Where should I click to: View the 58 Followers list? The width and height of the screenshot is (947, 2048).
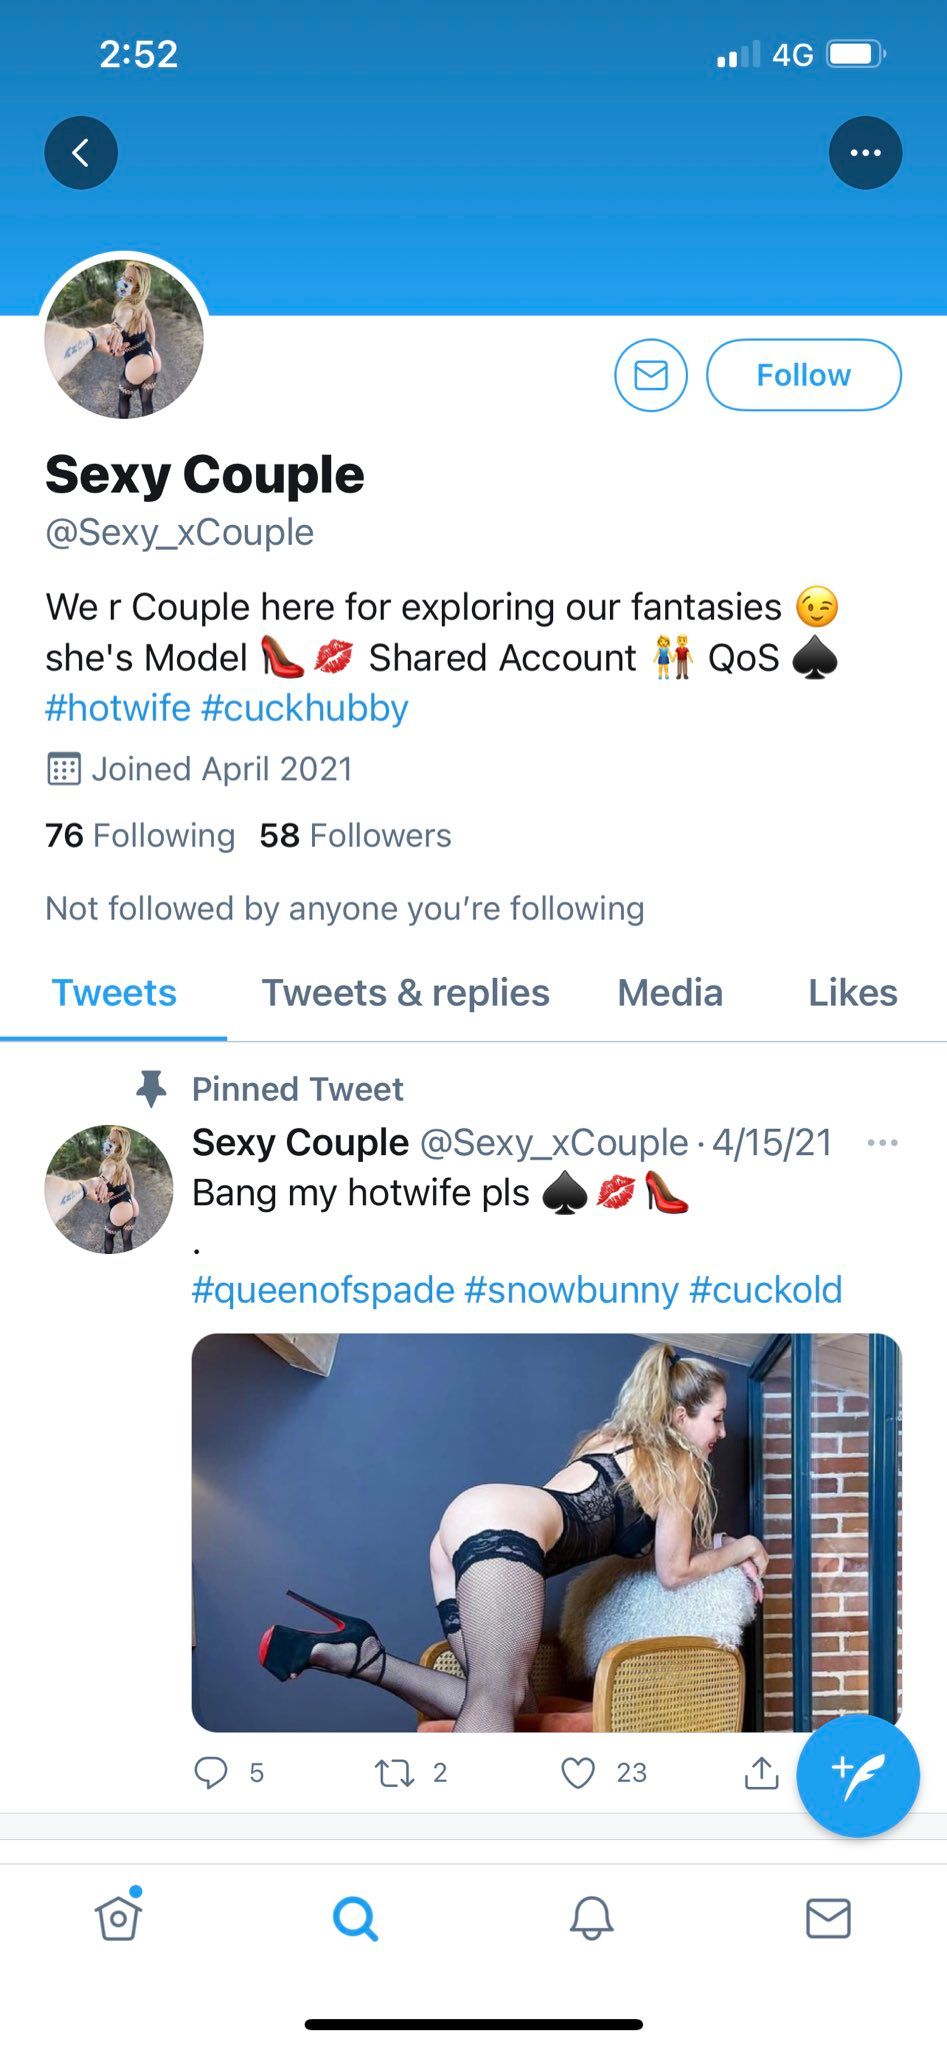[355, 835]
